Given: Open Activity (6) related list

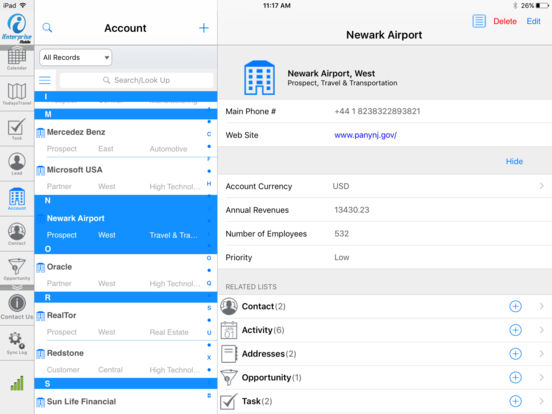Looking at the screenshot, I should point(385,330).
